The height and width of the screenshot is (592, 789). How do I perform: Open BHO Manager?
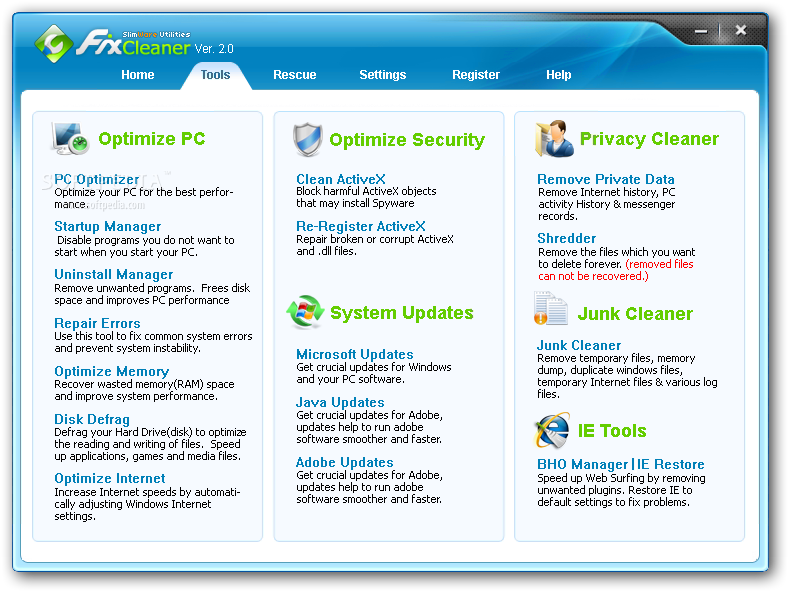(x=582, y=465)
